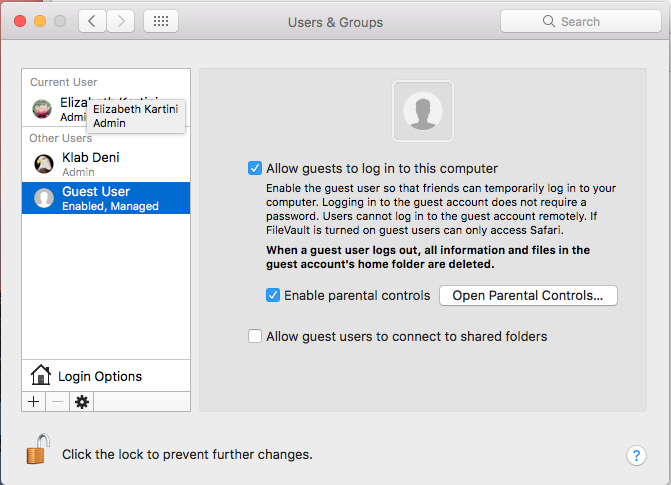
Task: Click the Klab Deni avatar icon
Action: click(x=44, y=164)
